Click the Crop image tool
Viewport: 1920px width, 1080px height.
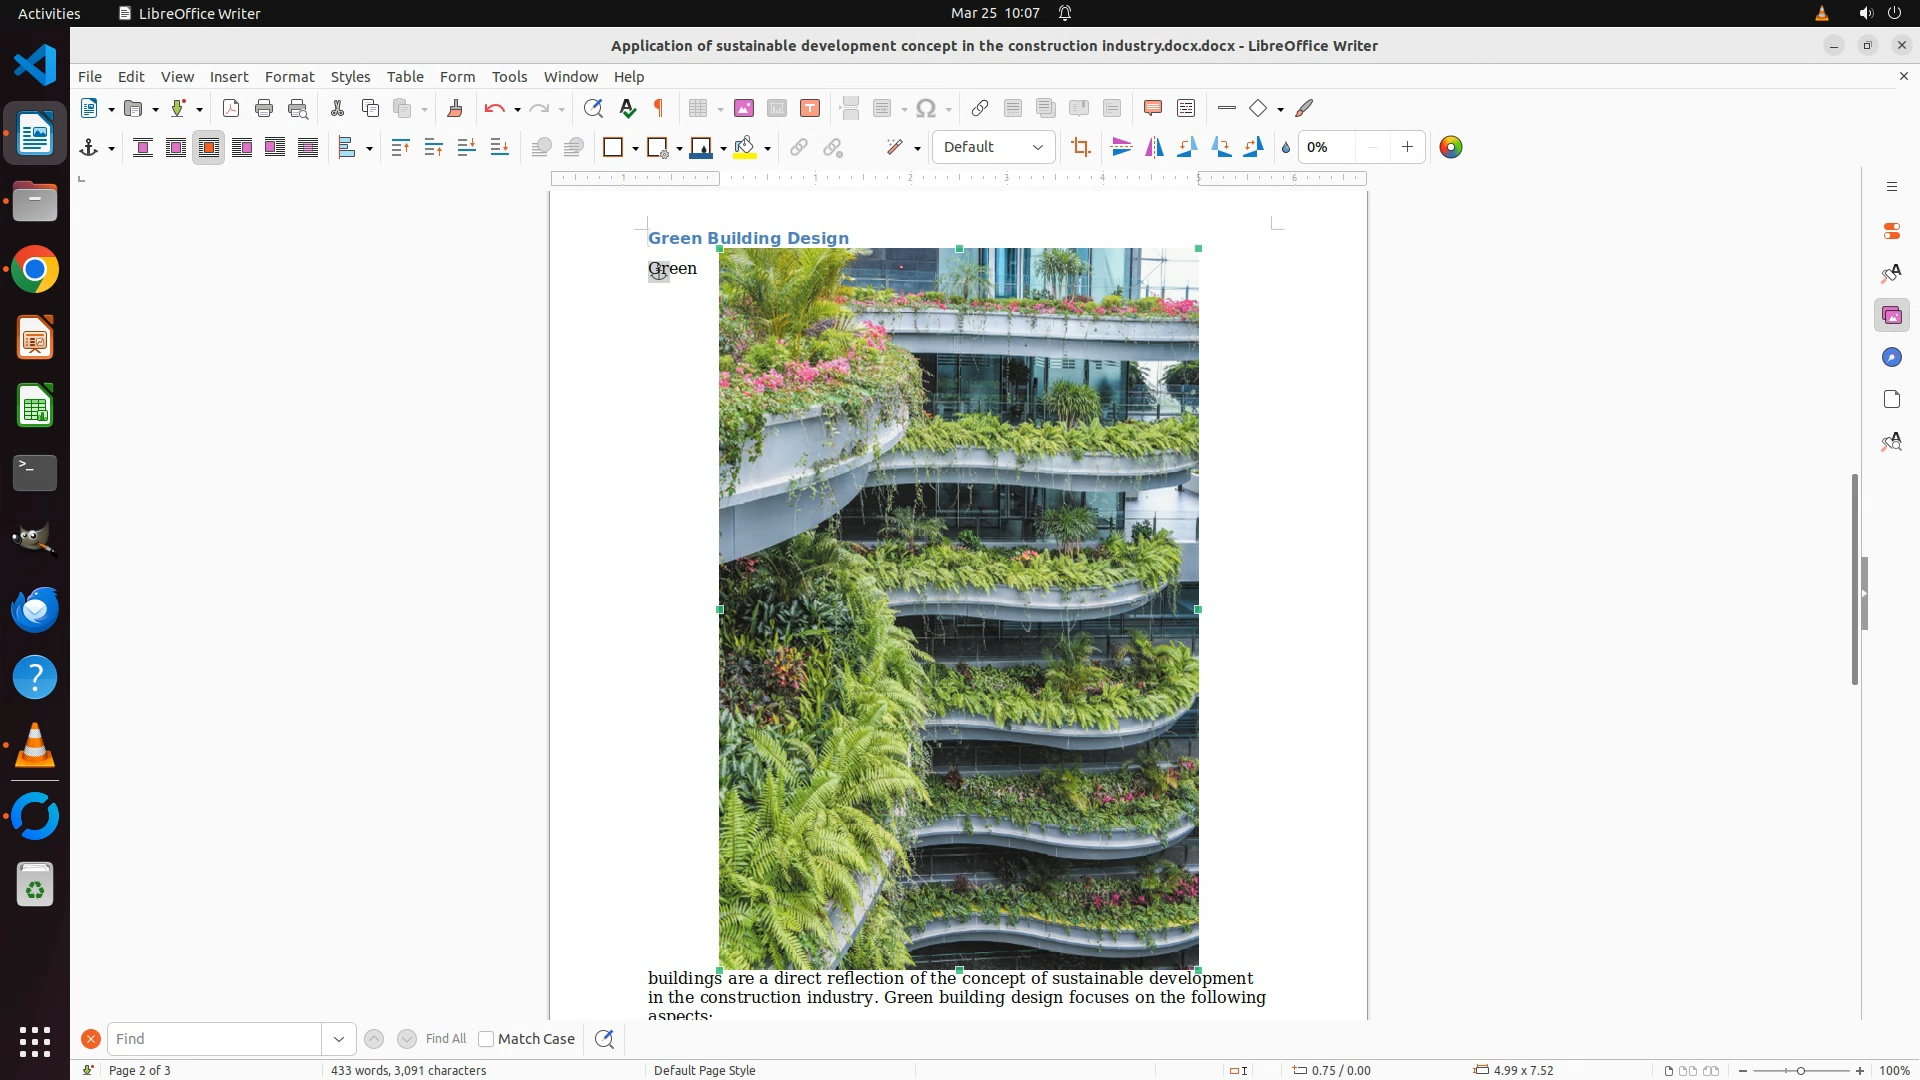click(x=1080, y=148)
